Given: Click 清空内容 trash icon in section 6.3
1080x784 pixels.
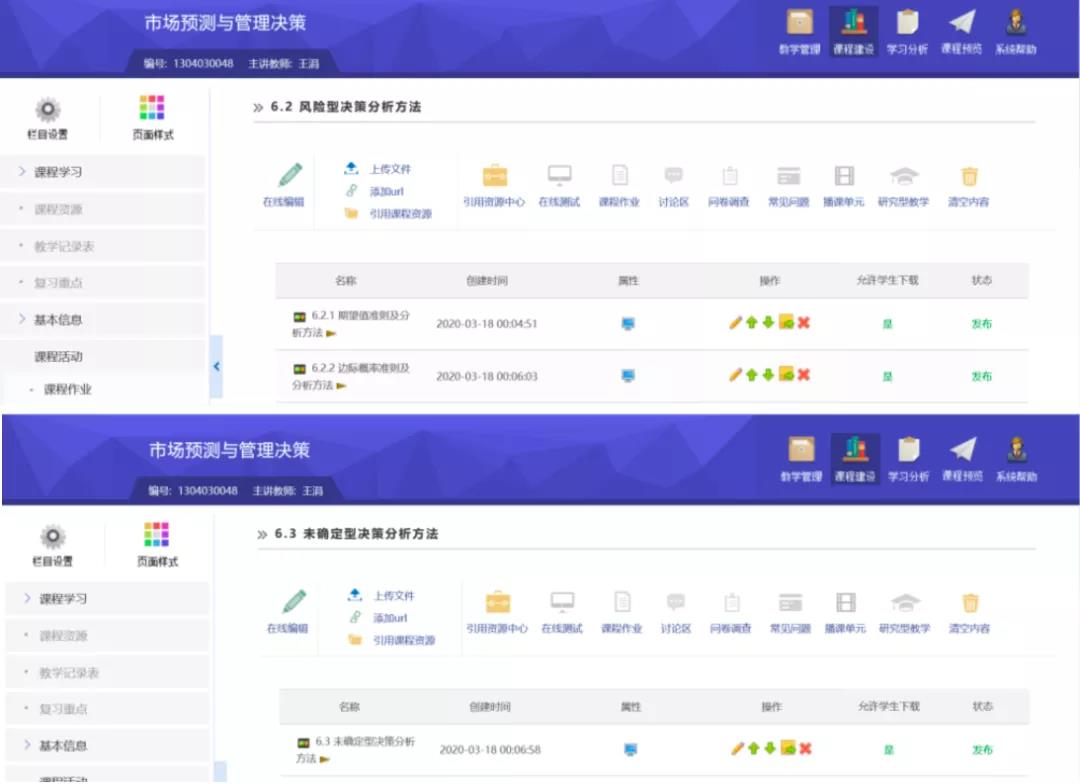Looking at the screenshot, I should [969, 603].
